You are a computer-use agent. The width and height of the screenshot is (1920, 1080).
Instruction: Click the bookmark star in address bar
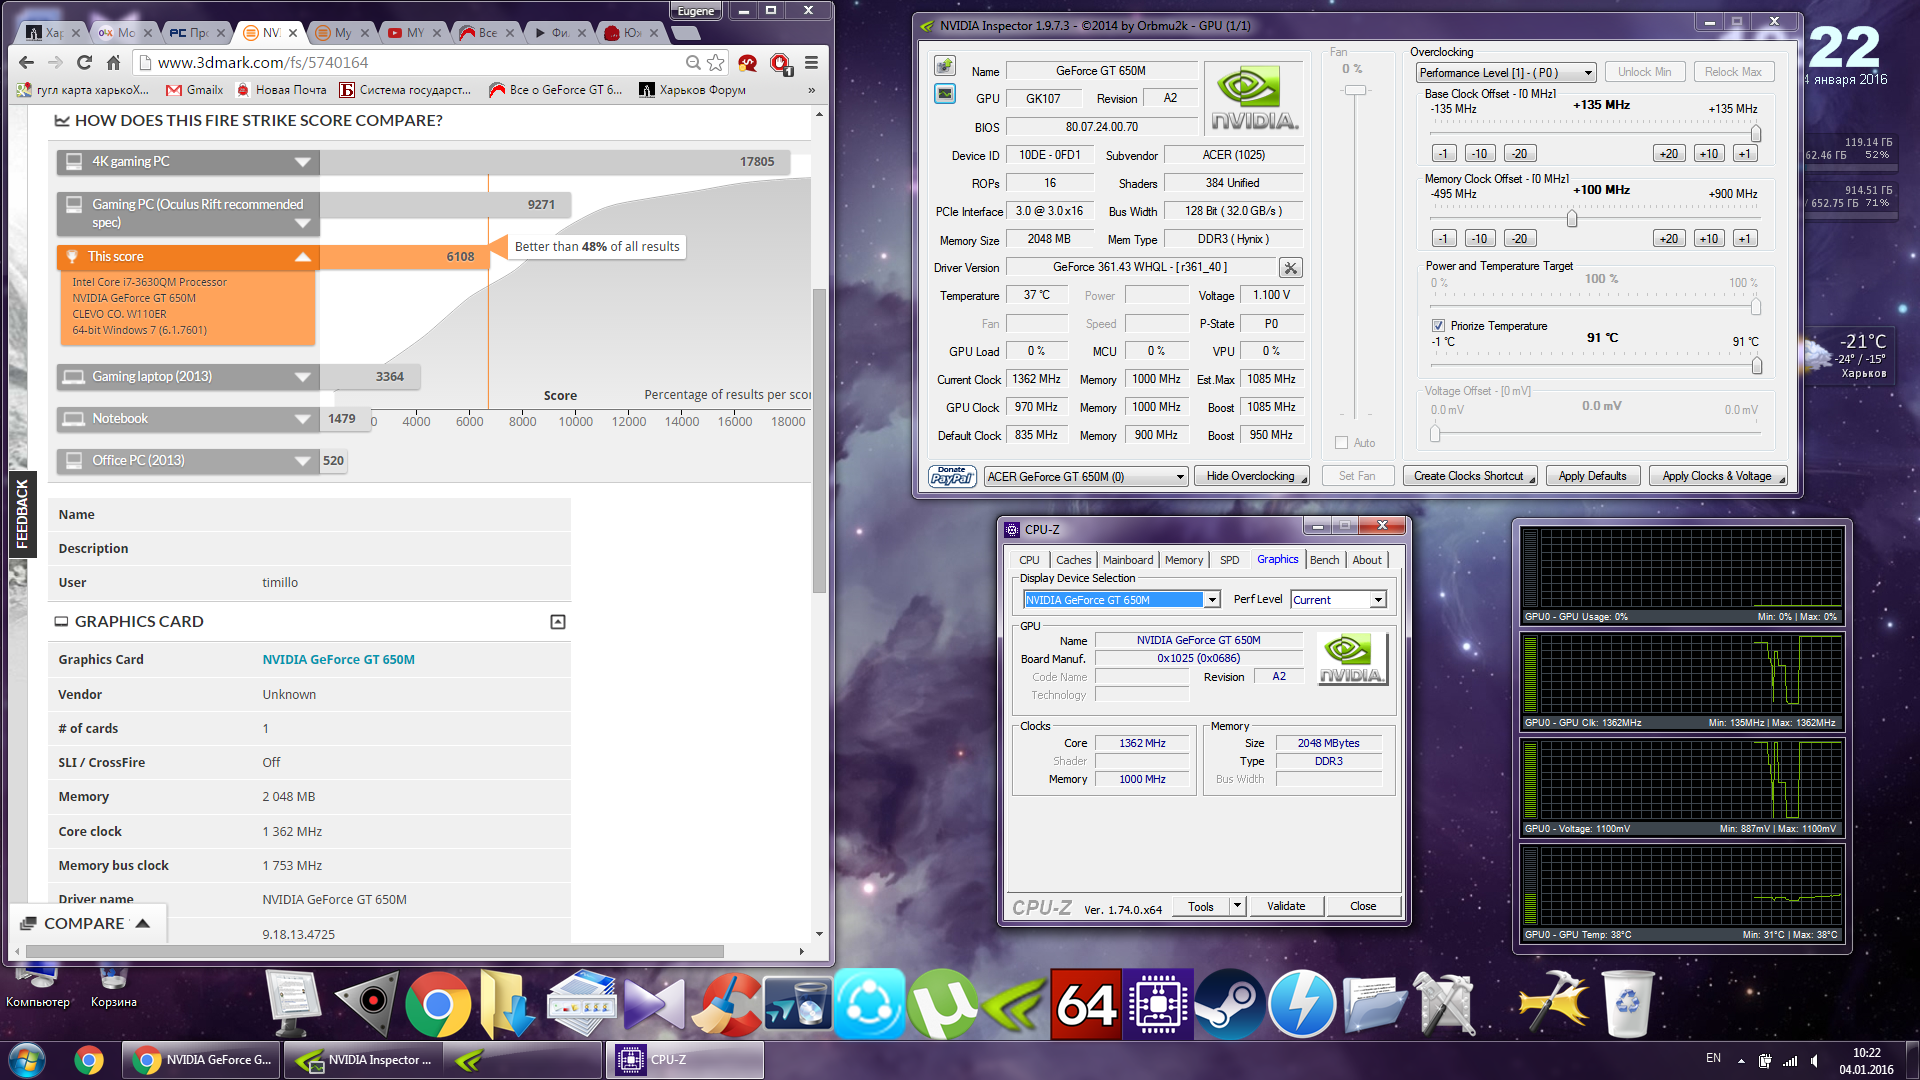(x=716, y=63)
